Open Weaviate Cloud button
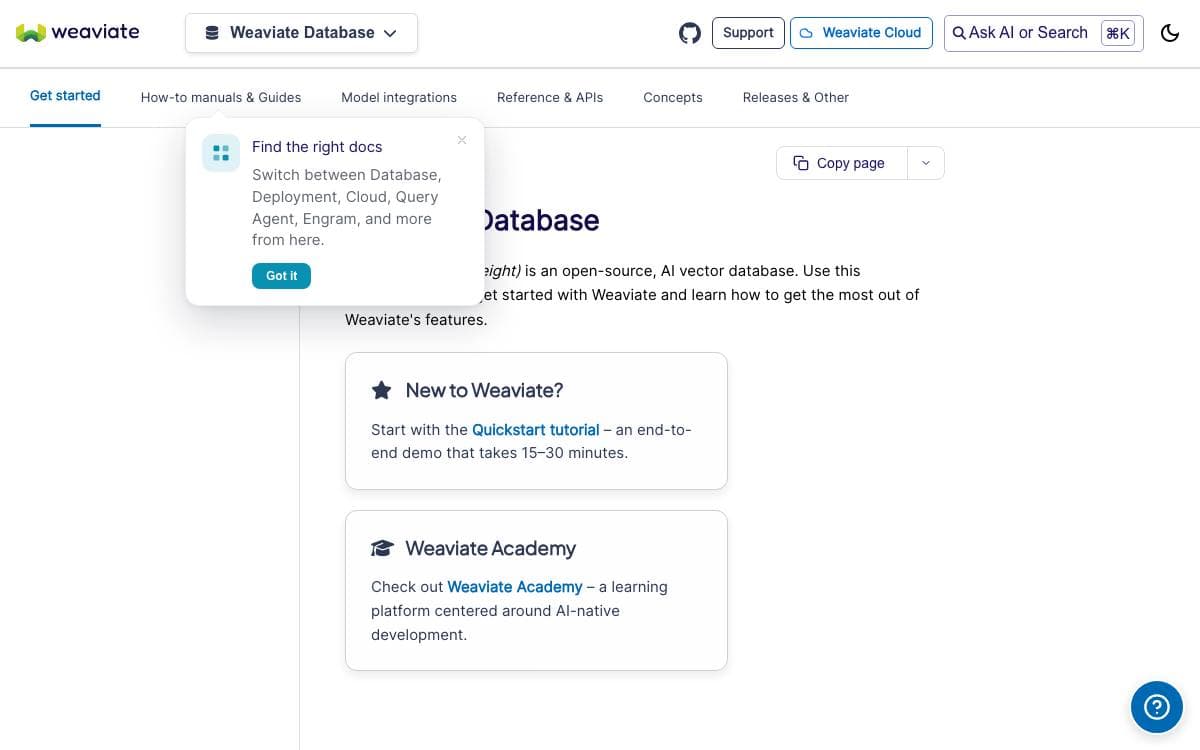 click(861, 33)
